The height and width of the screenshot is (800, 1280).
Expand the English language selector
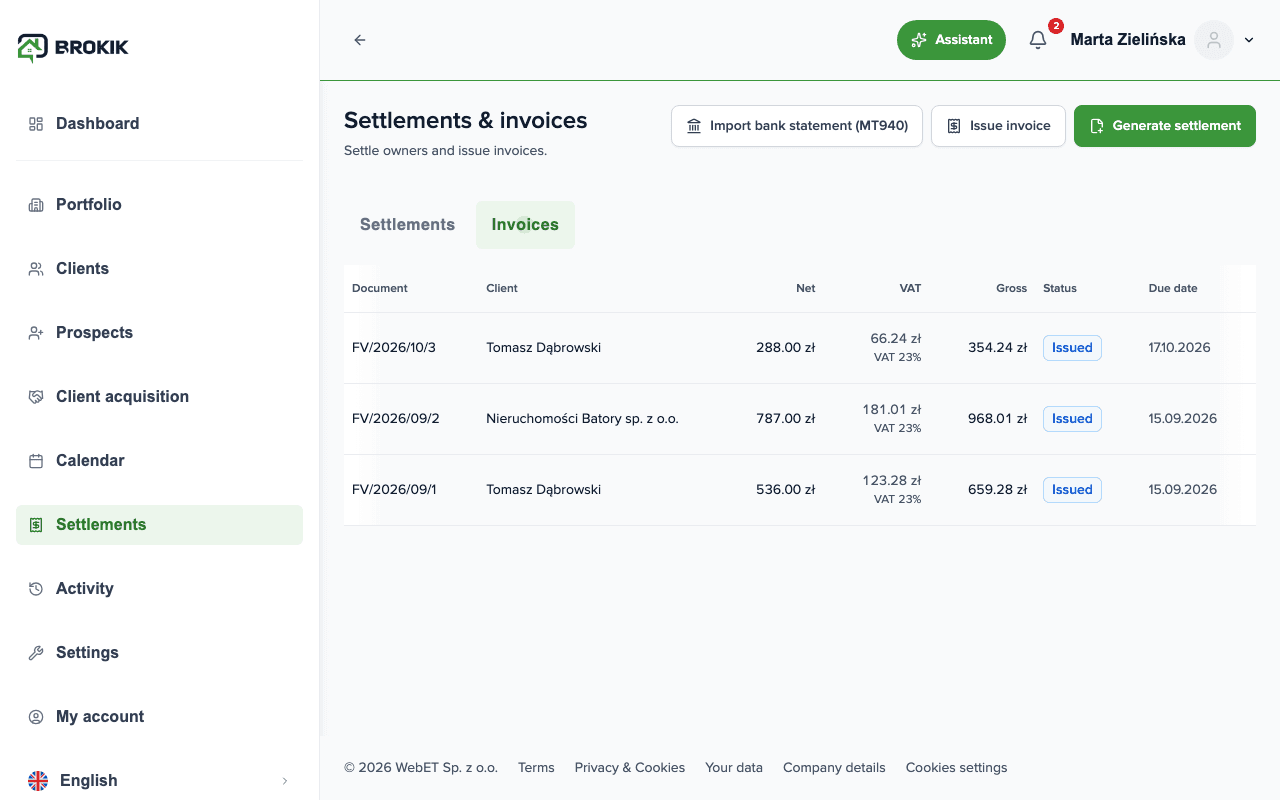coord(160,780)
